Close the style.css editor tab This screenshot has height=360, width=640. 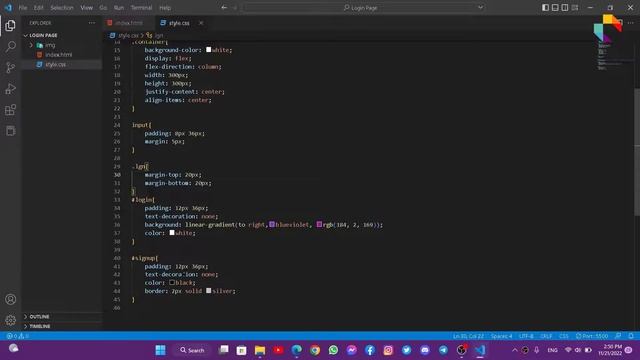pyautogui.click(x=201, y=23)
